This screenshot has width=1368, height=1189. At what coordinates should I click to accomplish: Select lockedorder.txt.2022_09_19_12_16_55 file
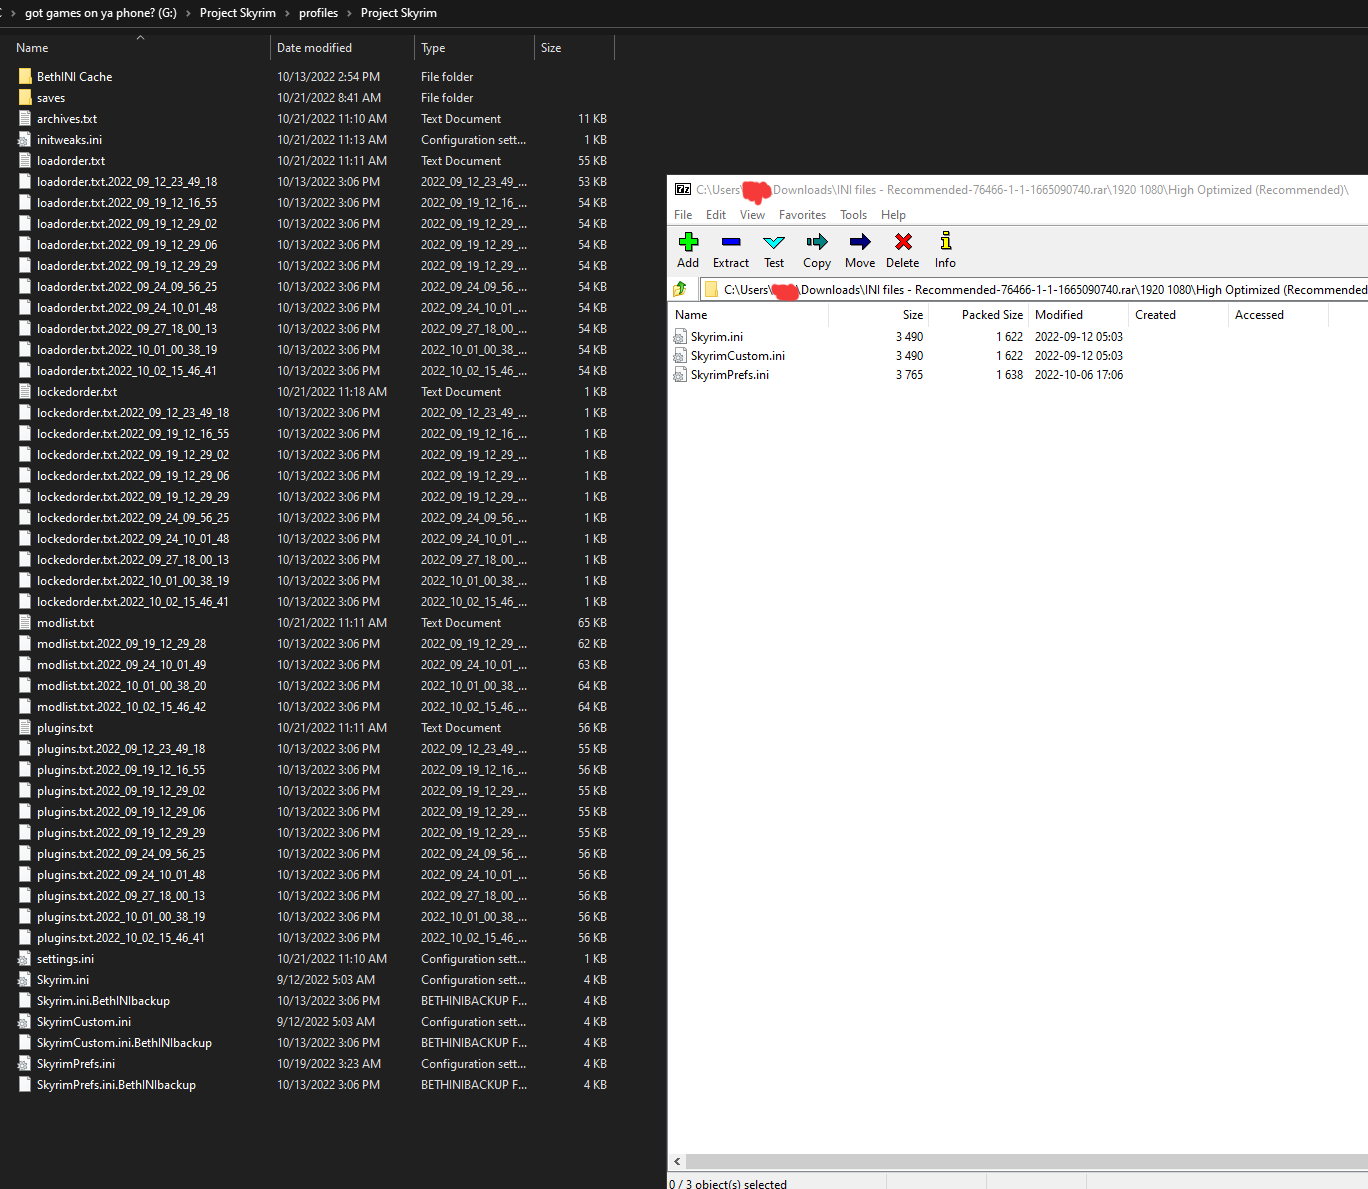133,433
